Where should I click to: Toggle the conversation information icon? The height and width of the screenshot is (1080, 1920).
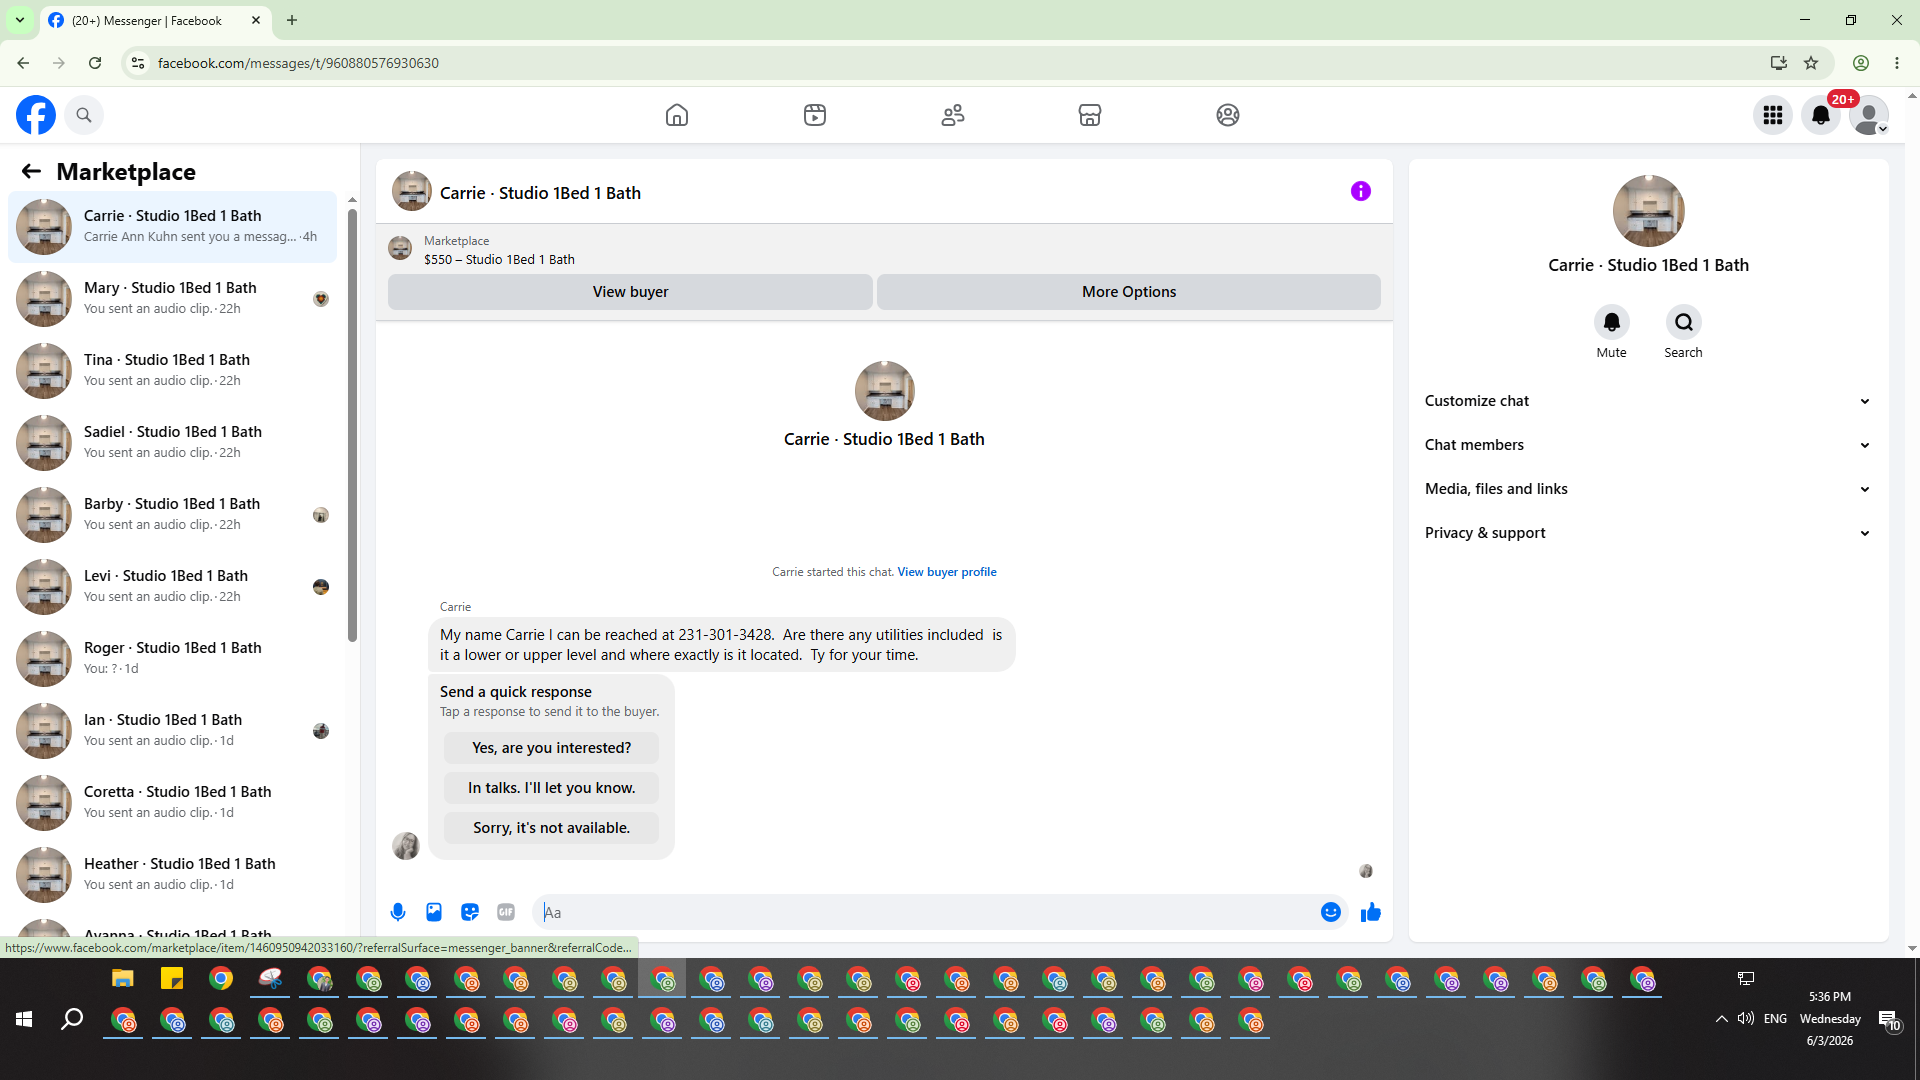click(x=1361, y=191)
